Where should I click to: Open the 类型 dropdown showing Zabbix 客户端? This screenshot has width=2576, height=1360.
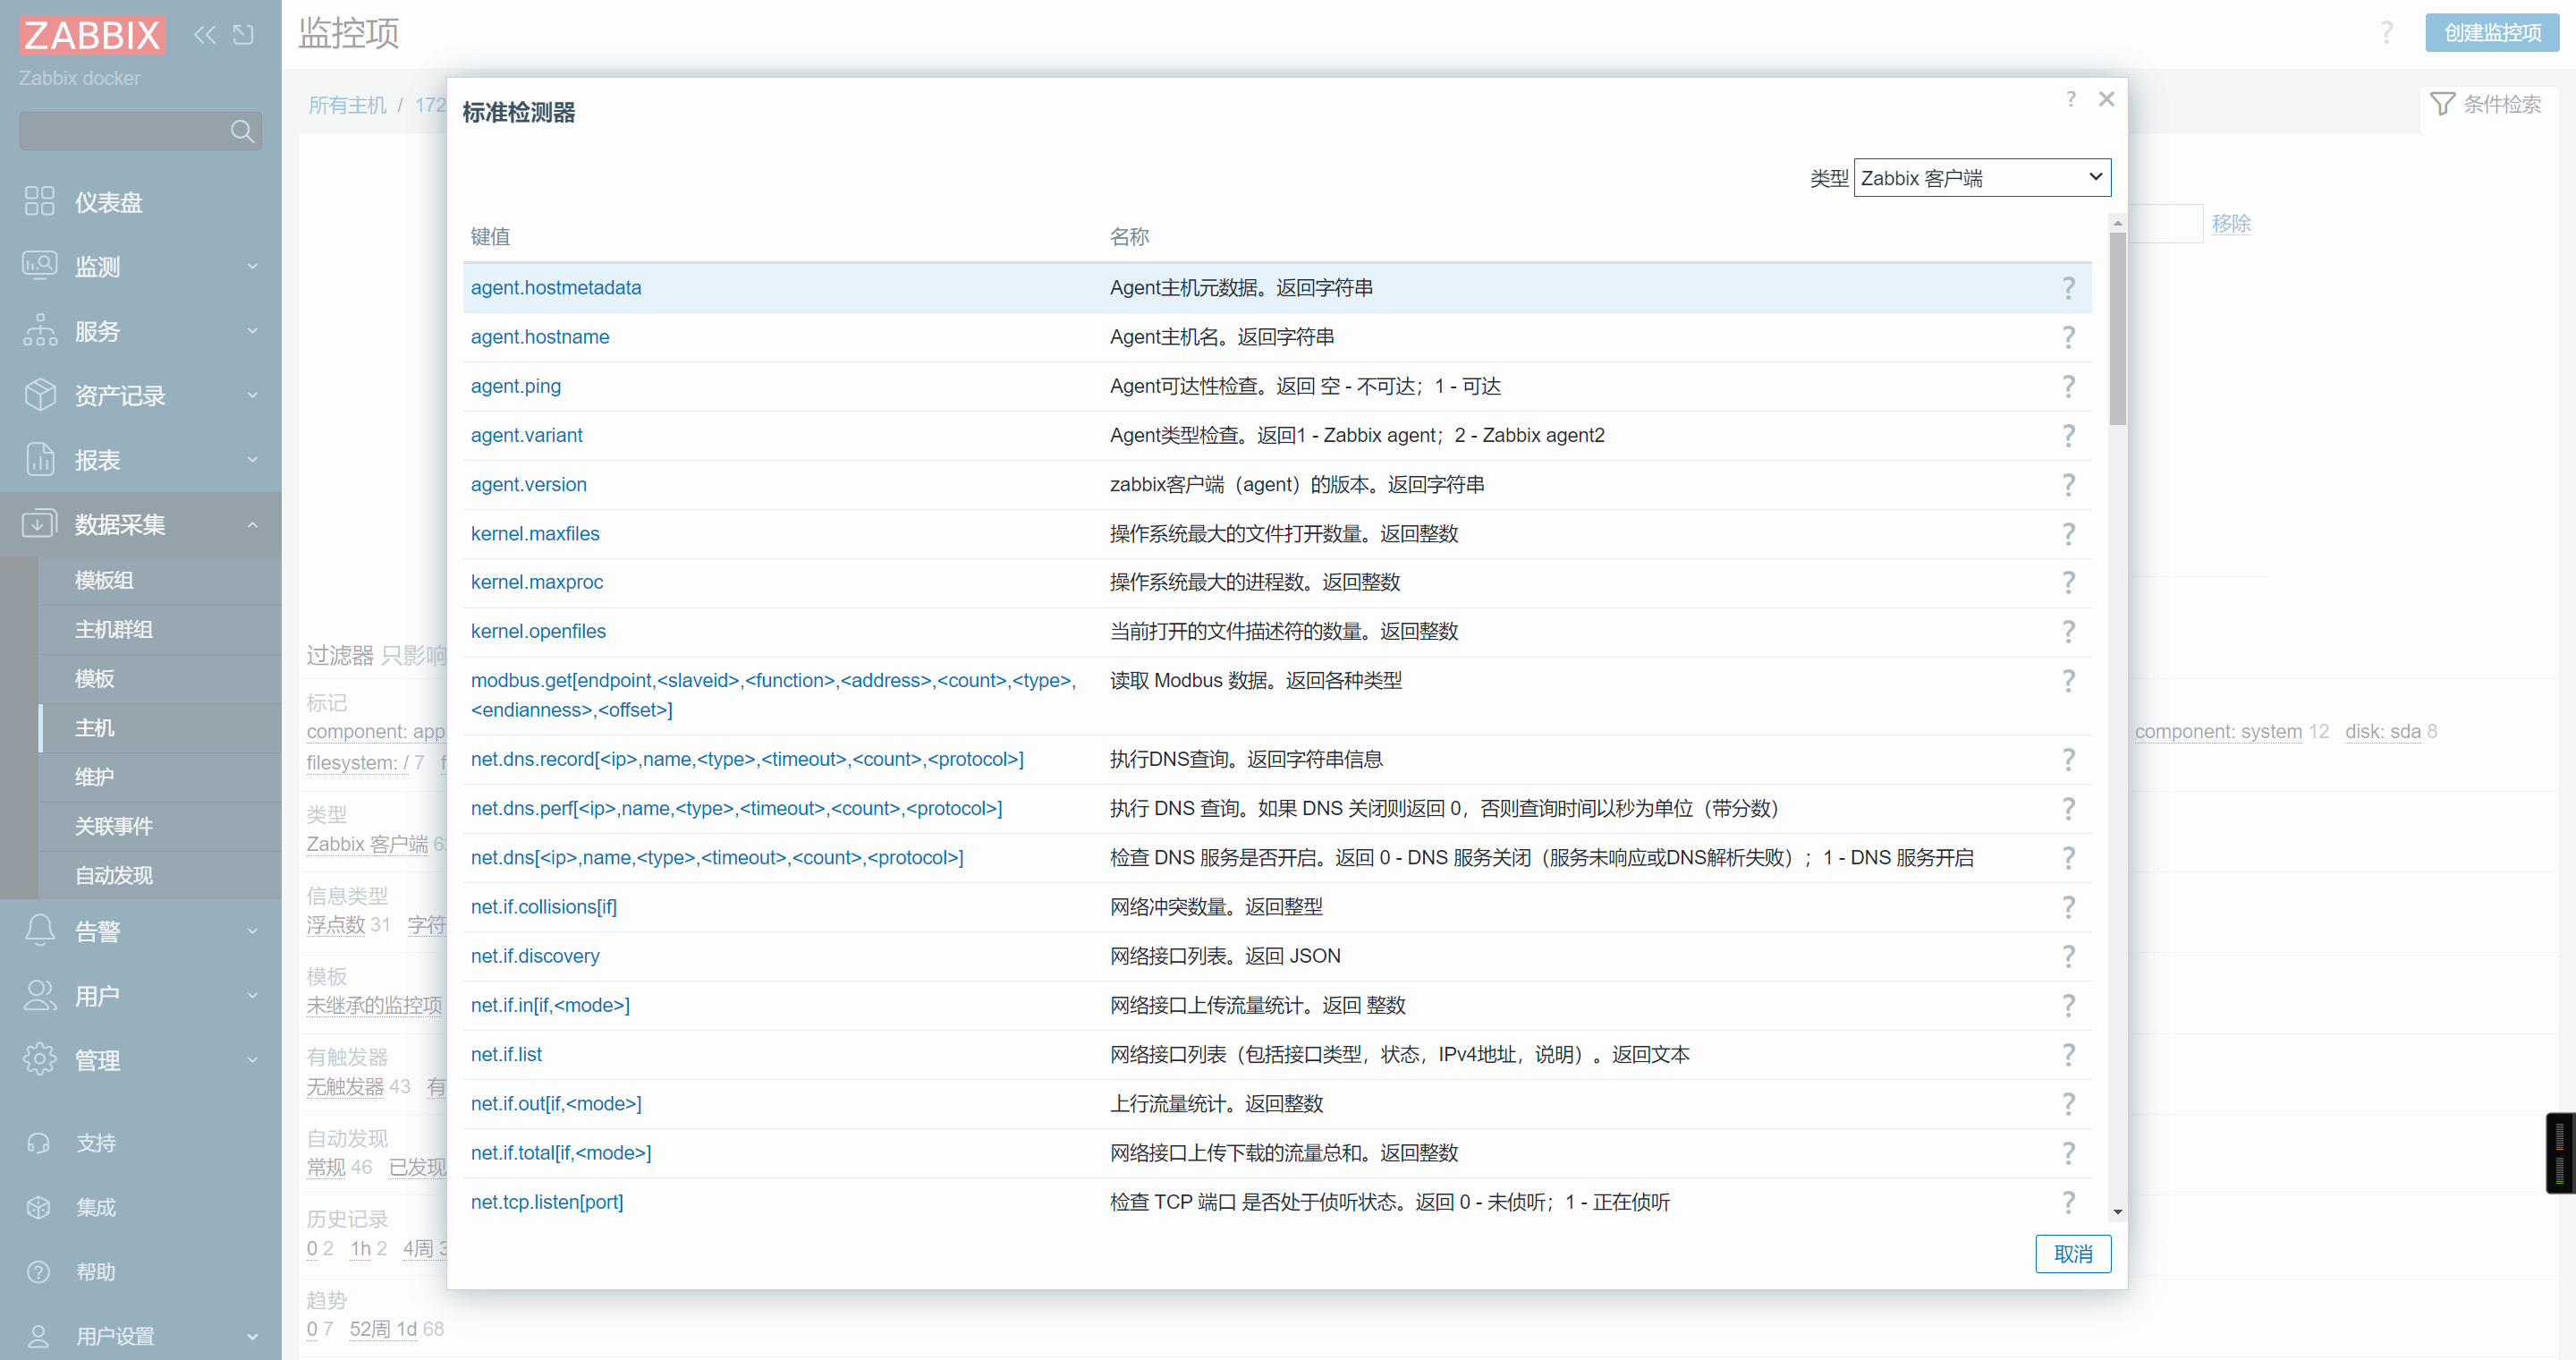(x=1982, y=178)
